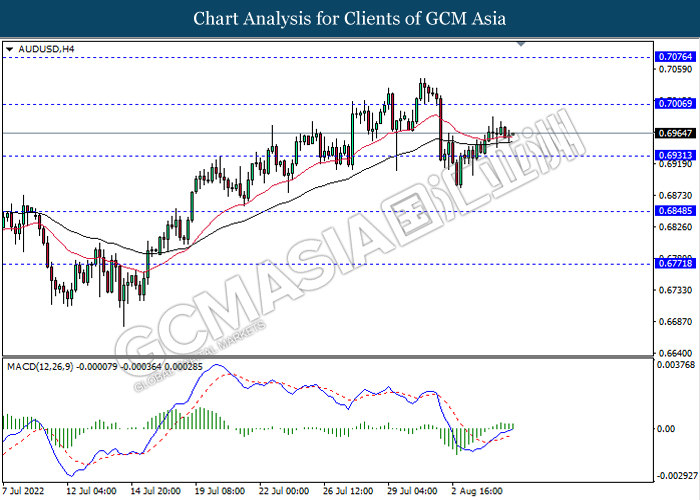Click the 0.70590 axis value

click(675, 69)
